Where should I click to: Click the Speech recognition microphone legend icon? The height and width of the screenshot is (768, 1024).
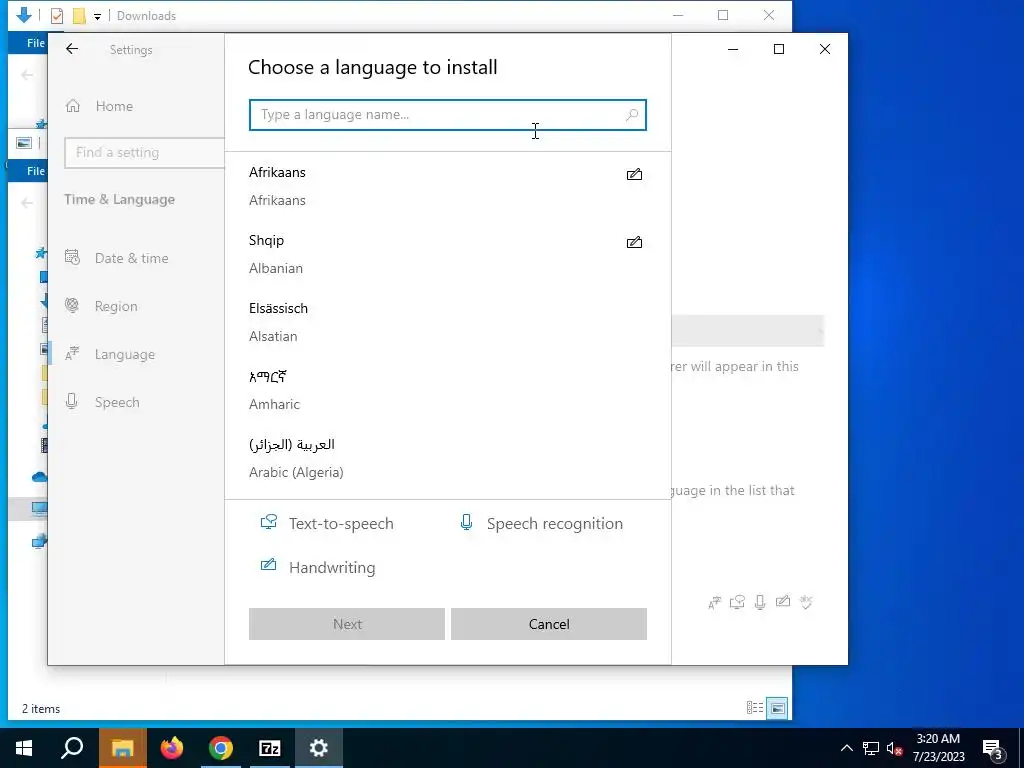tap(466, 522)
